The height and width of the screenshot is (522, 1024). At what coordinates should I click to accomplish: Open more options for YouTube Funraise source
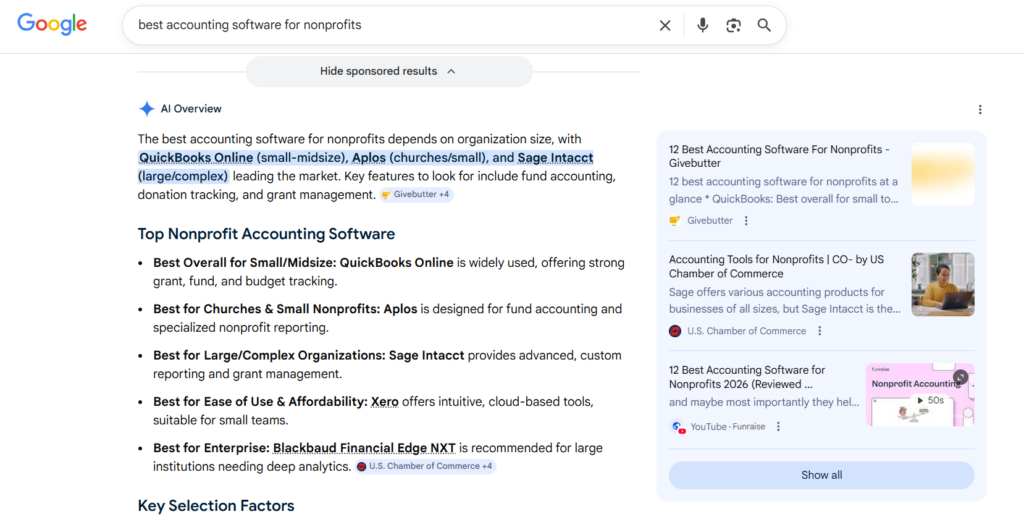(x=778, y=427)
